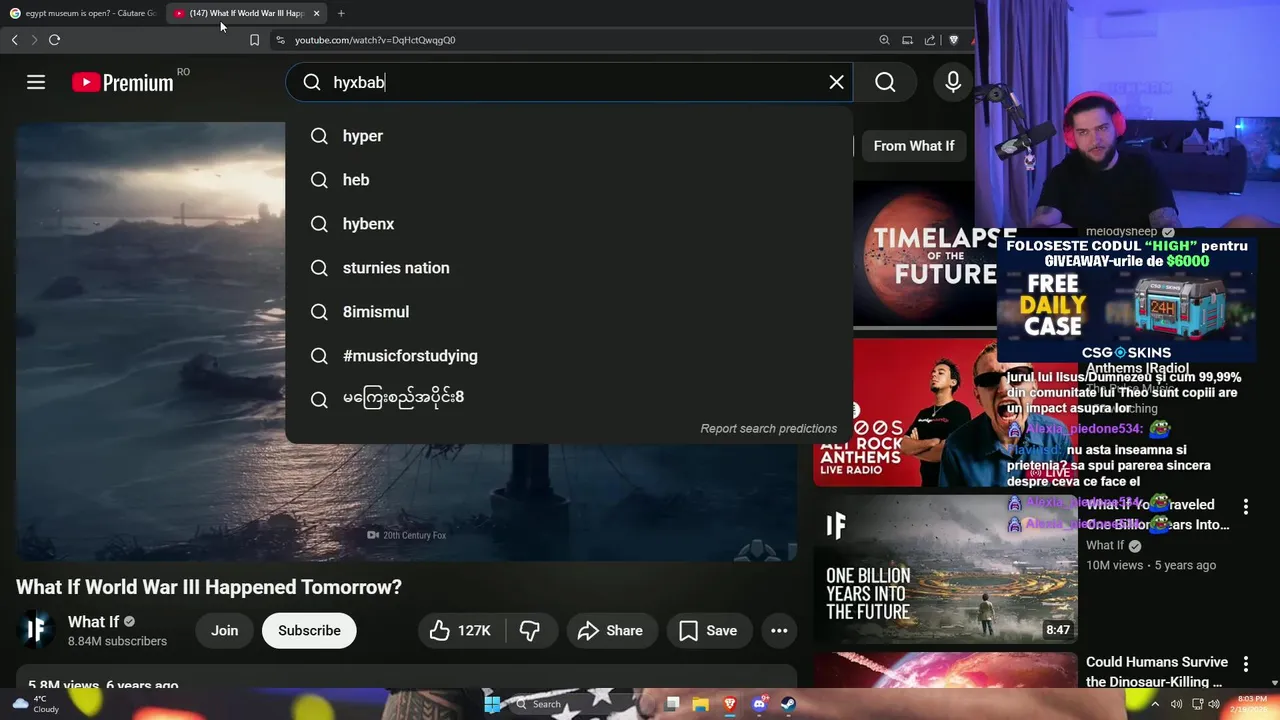Share the World War III video
This screenshot has width=1280, height=720.
pos(610,631)
